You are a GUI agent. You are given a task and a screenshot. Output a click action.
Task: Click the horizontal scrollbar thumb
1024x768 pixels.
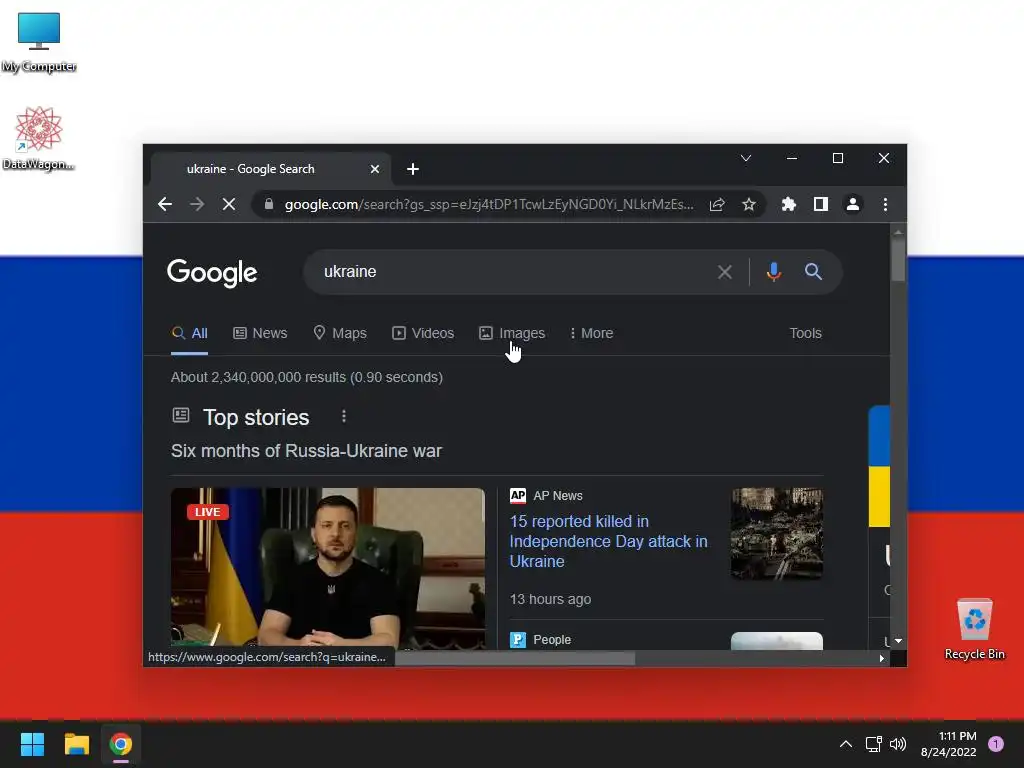pos(515,658)
